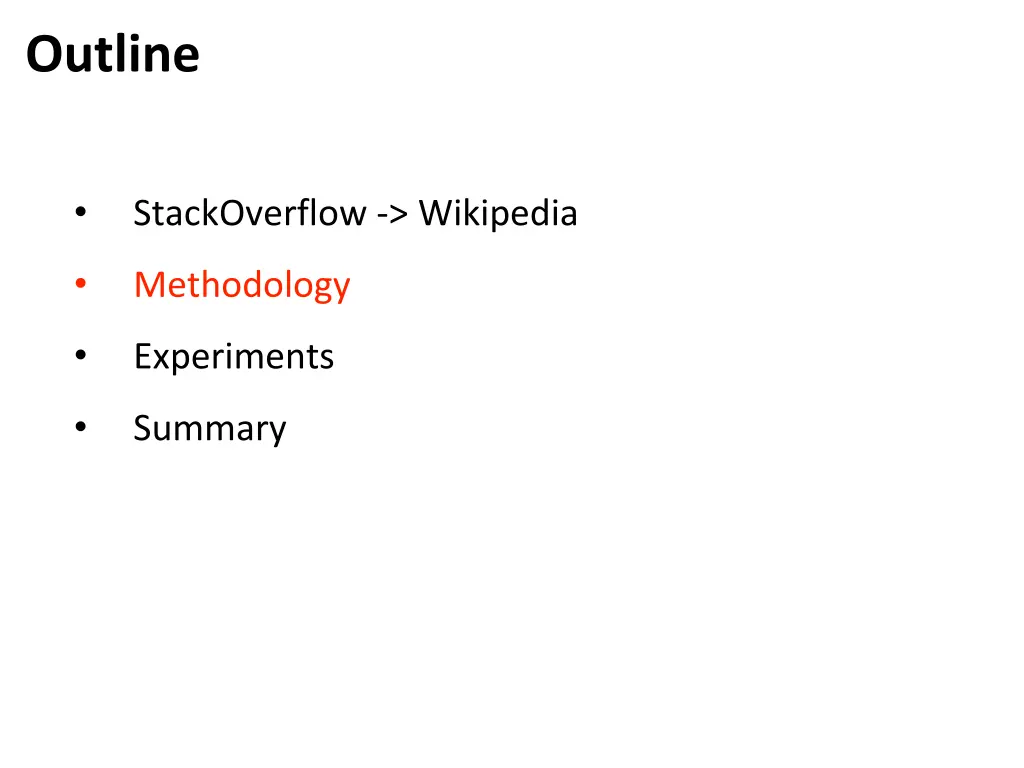Viewport: 1024px width, 768px height.
Task: Click the bullet before StackOverflow
Action: [x=81, y=211]
